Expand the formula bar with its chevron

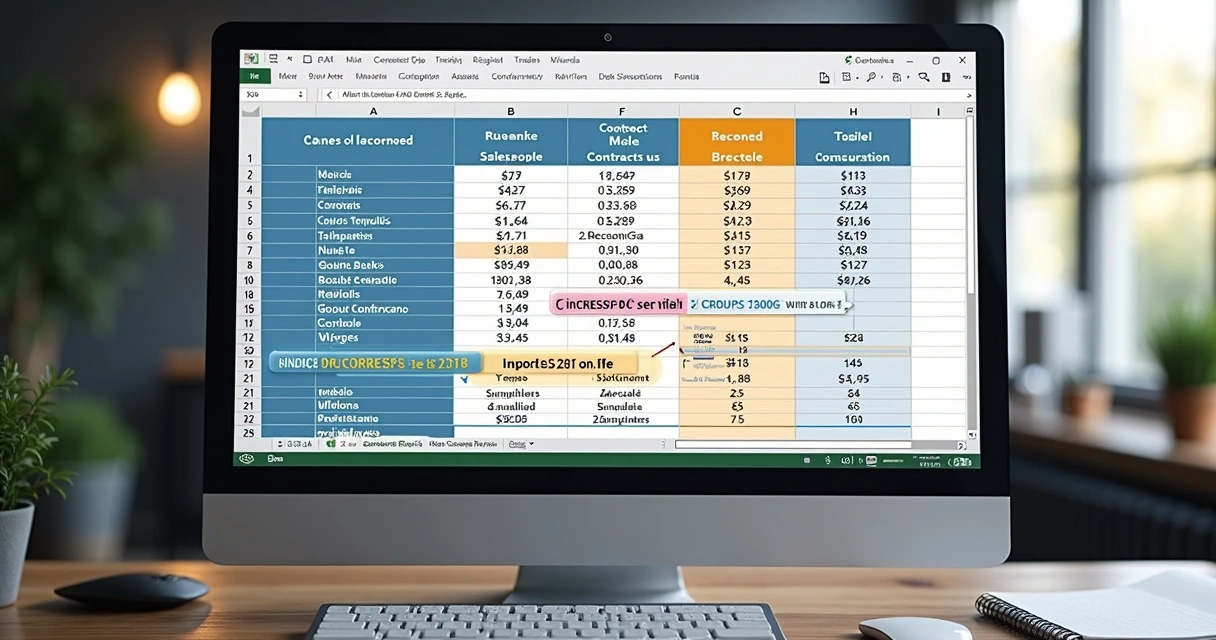[968, 95]
